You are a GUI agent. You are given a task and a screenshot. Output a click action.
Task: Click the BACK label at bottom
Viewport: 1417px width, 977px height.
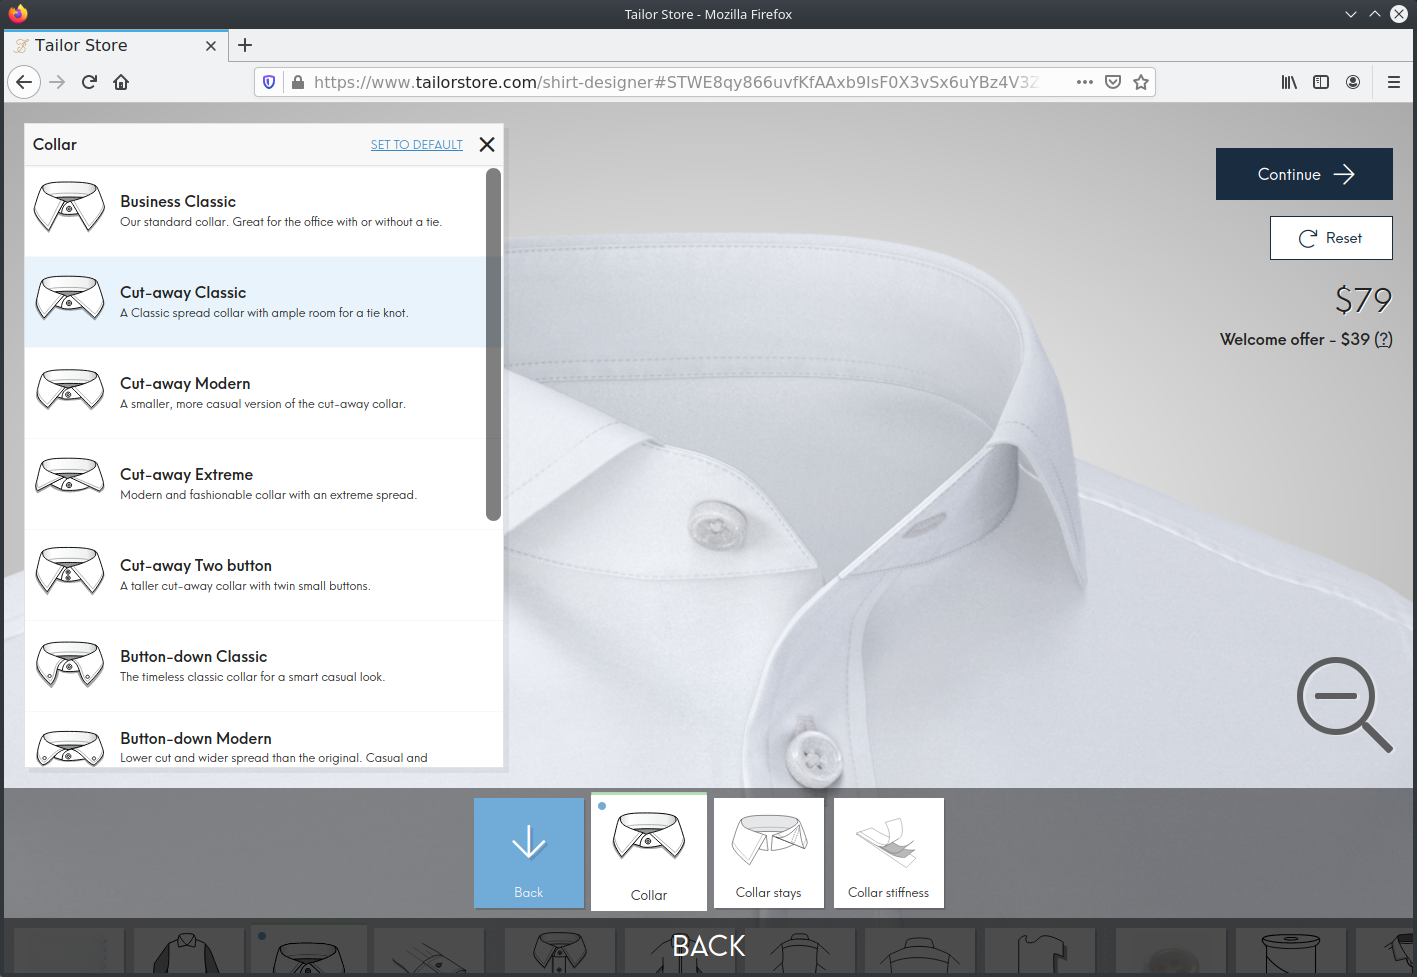[709, 946]
